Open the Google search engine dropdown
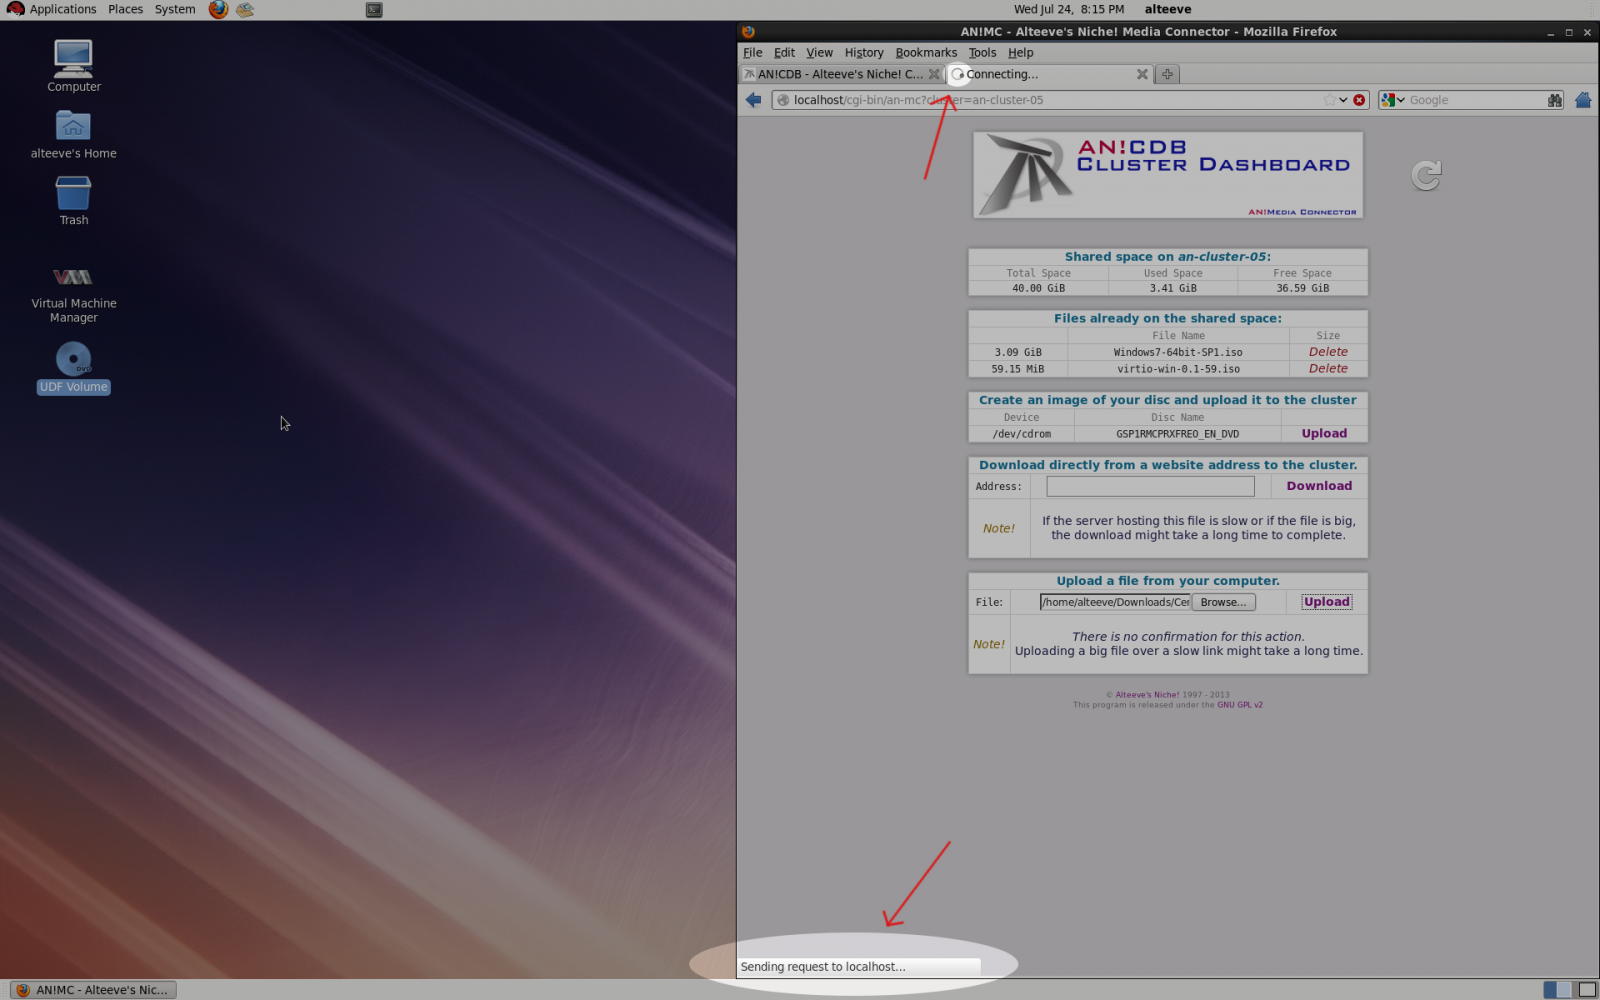The height and width of the screenshot is (1000, 1600). click(1393, 100)
